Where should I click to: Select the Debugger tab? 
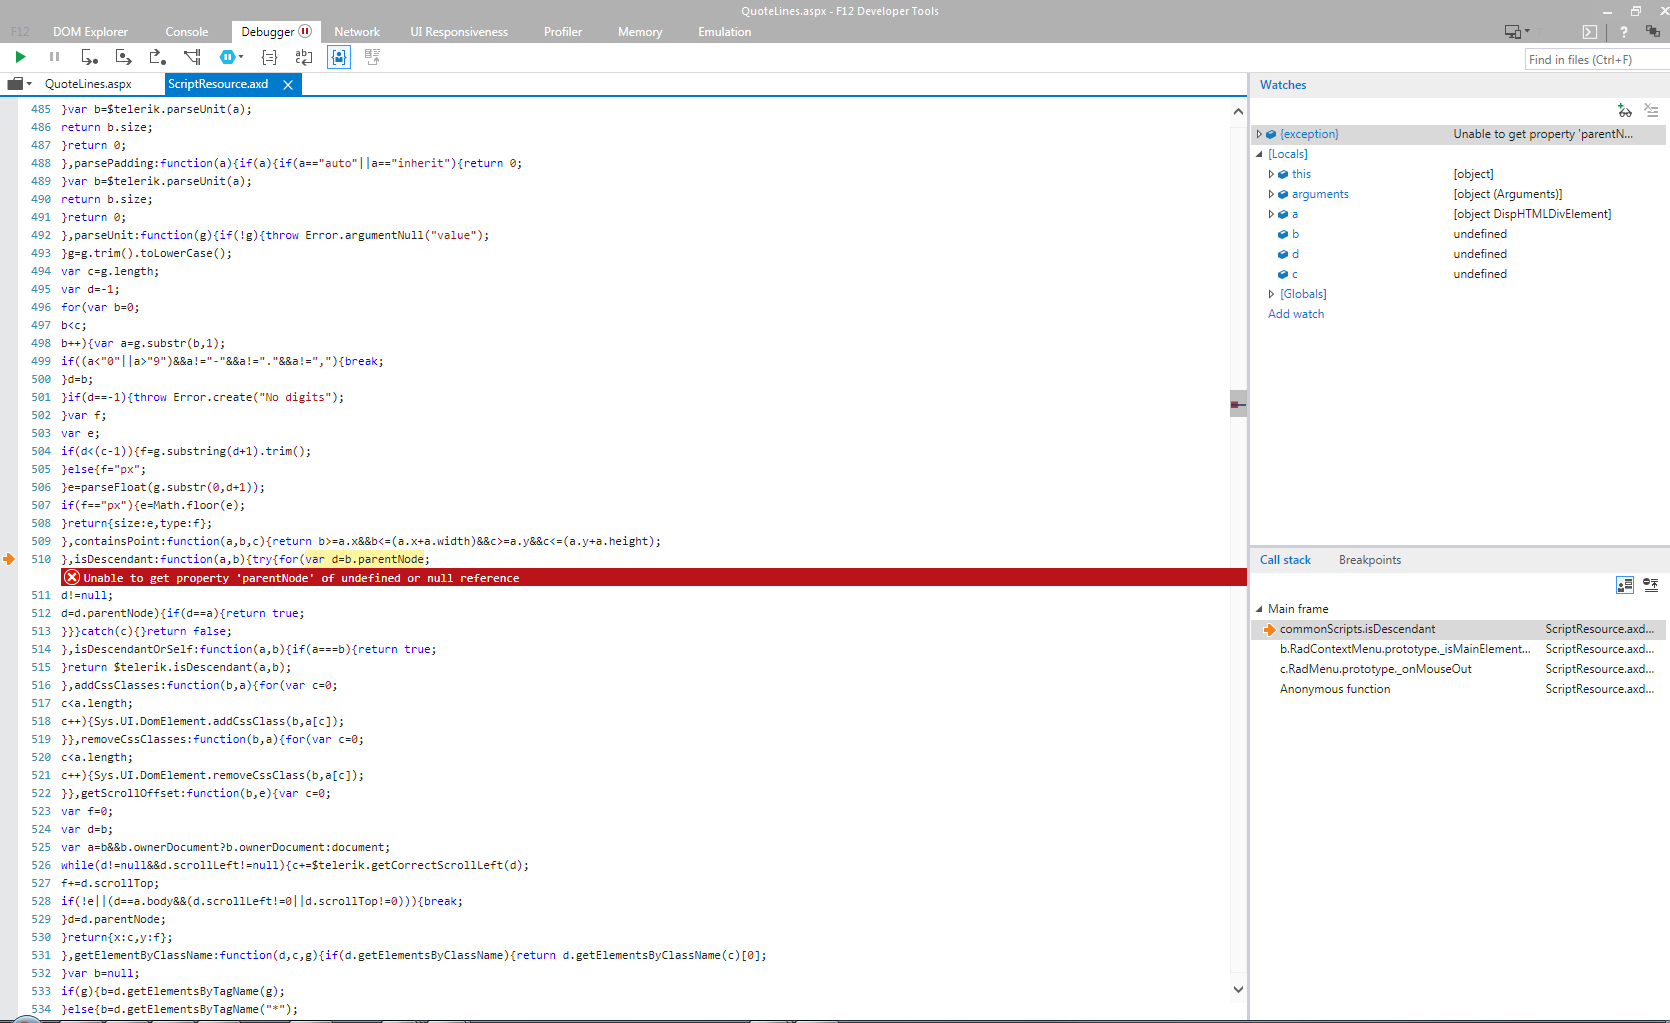(x=276, y=32)
